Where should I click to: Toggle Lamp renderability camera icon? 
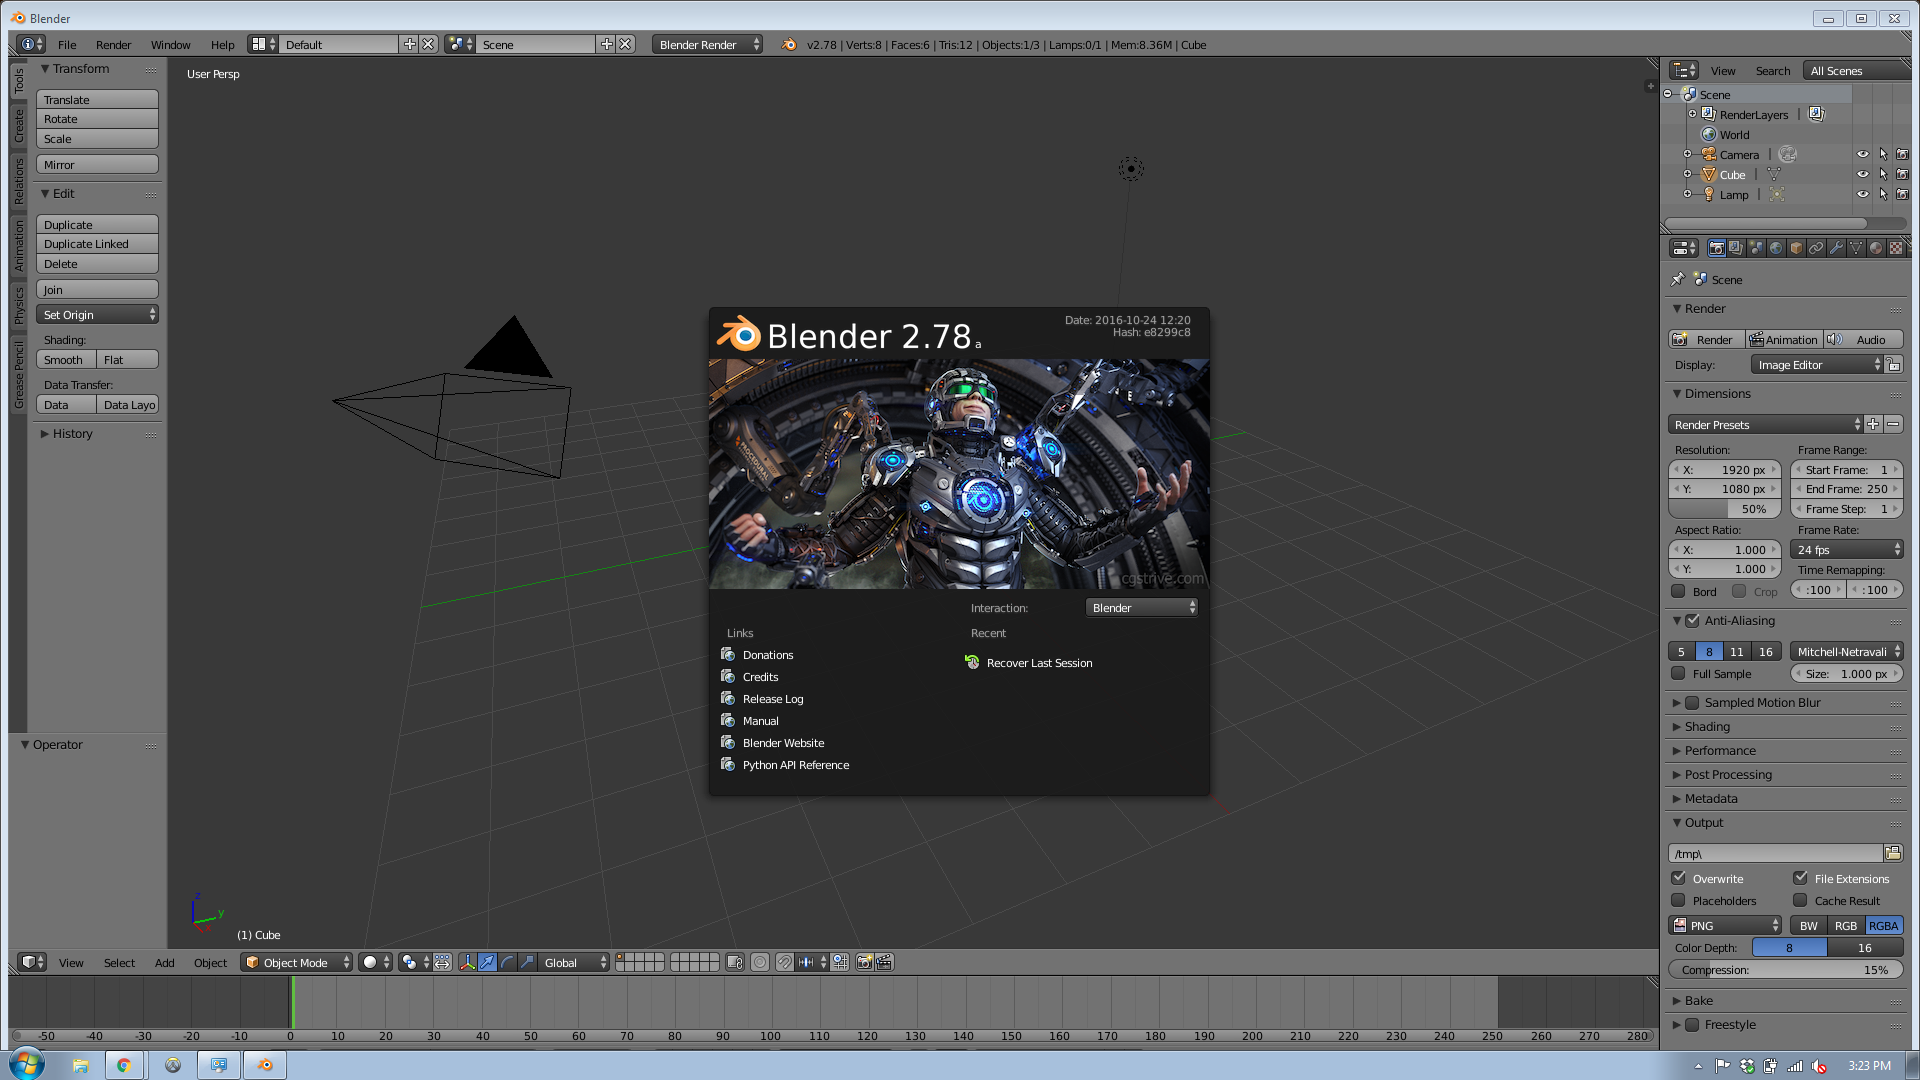(1902, 194)
